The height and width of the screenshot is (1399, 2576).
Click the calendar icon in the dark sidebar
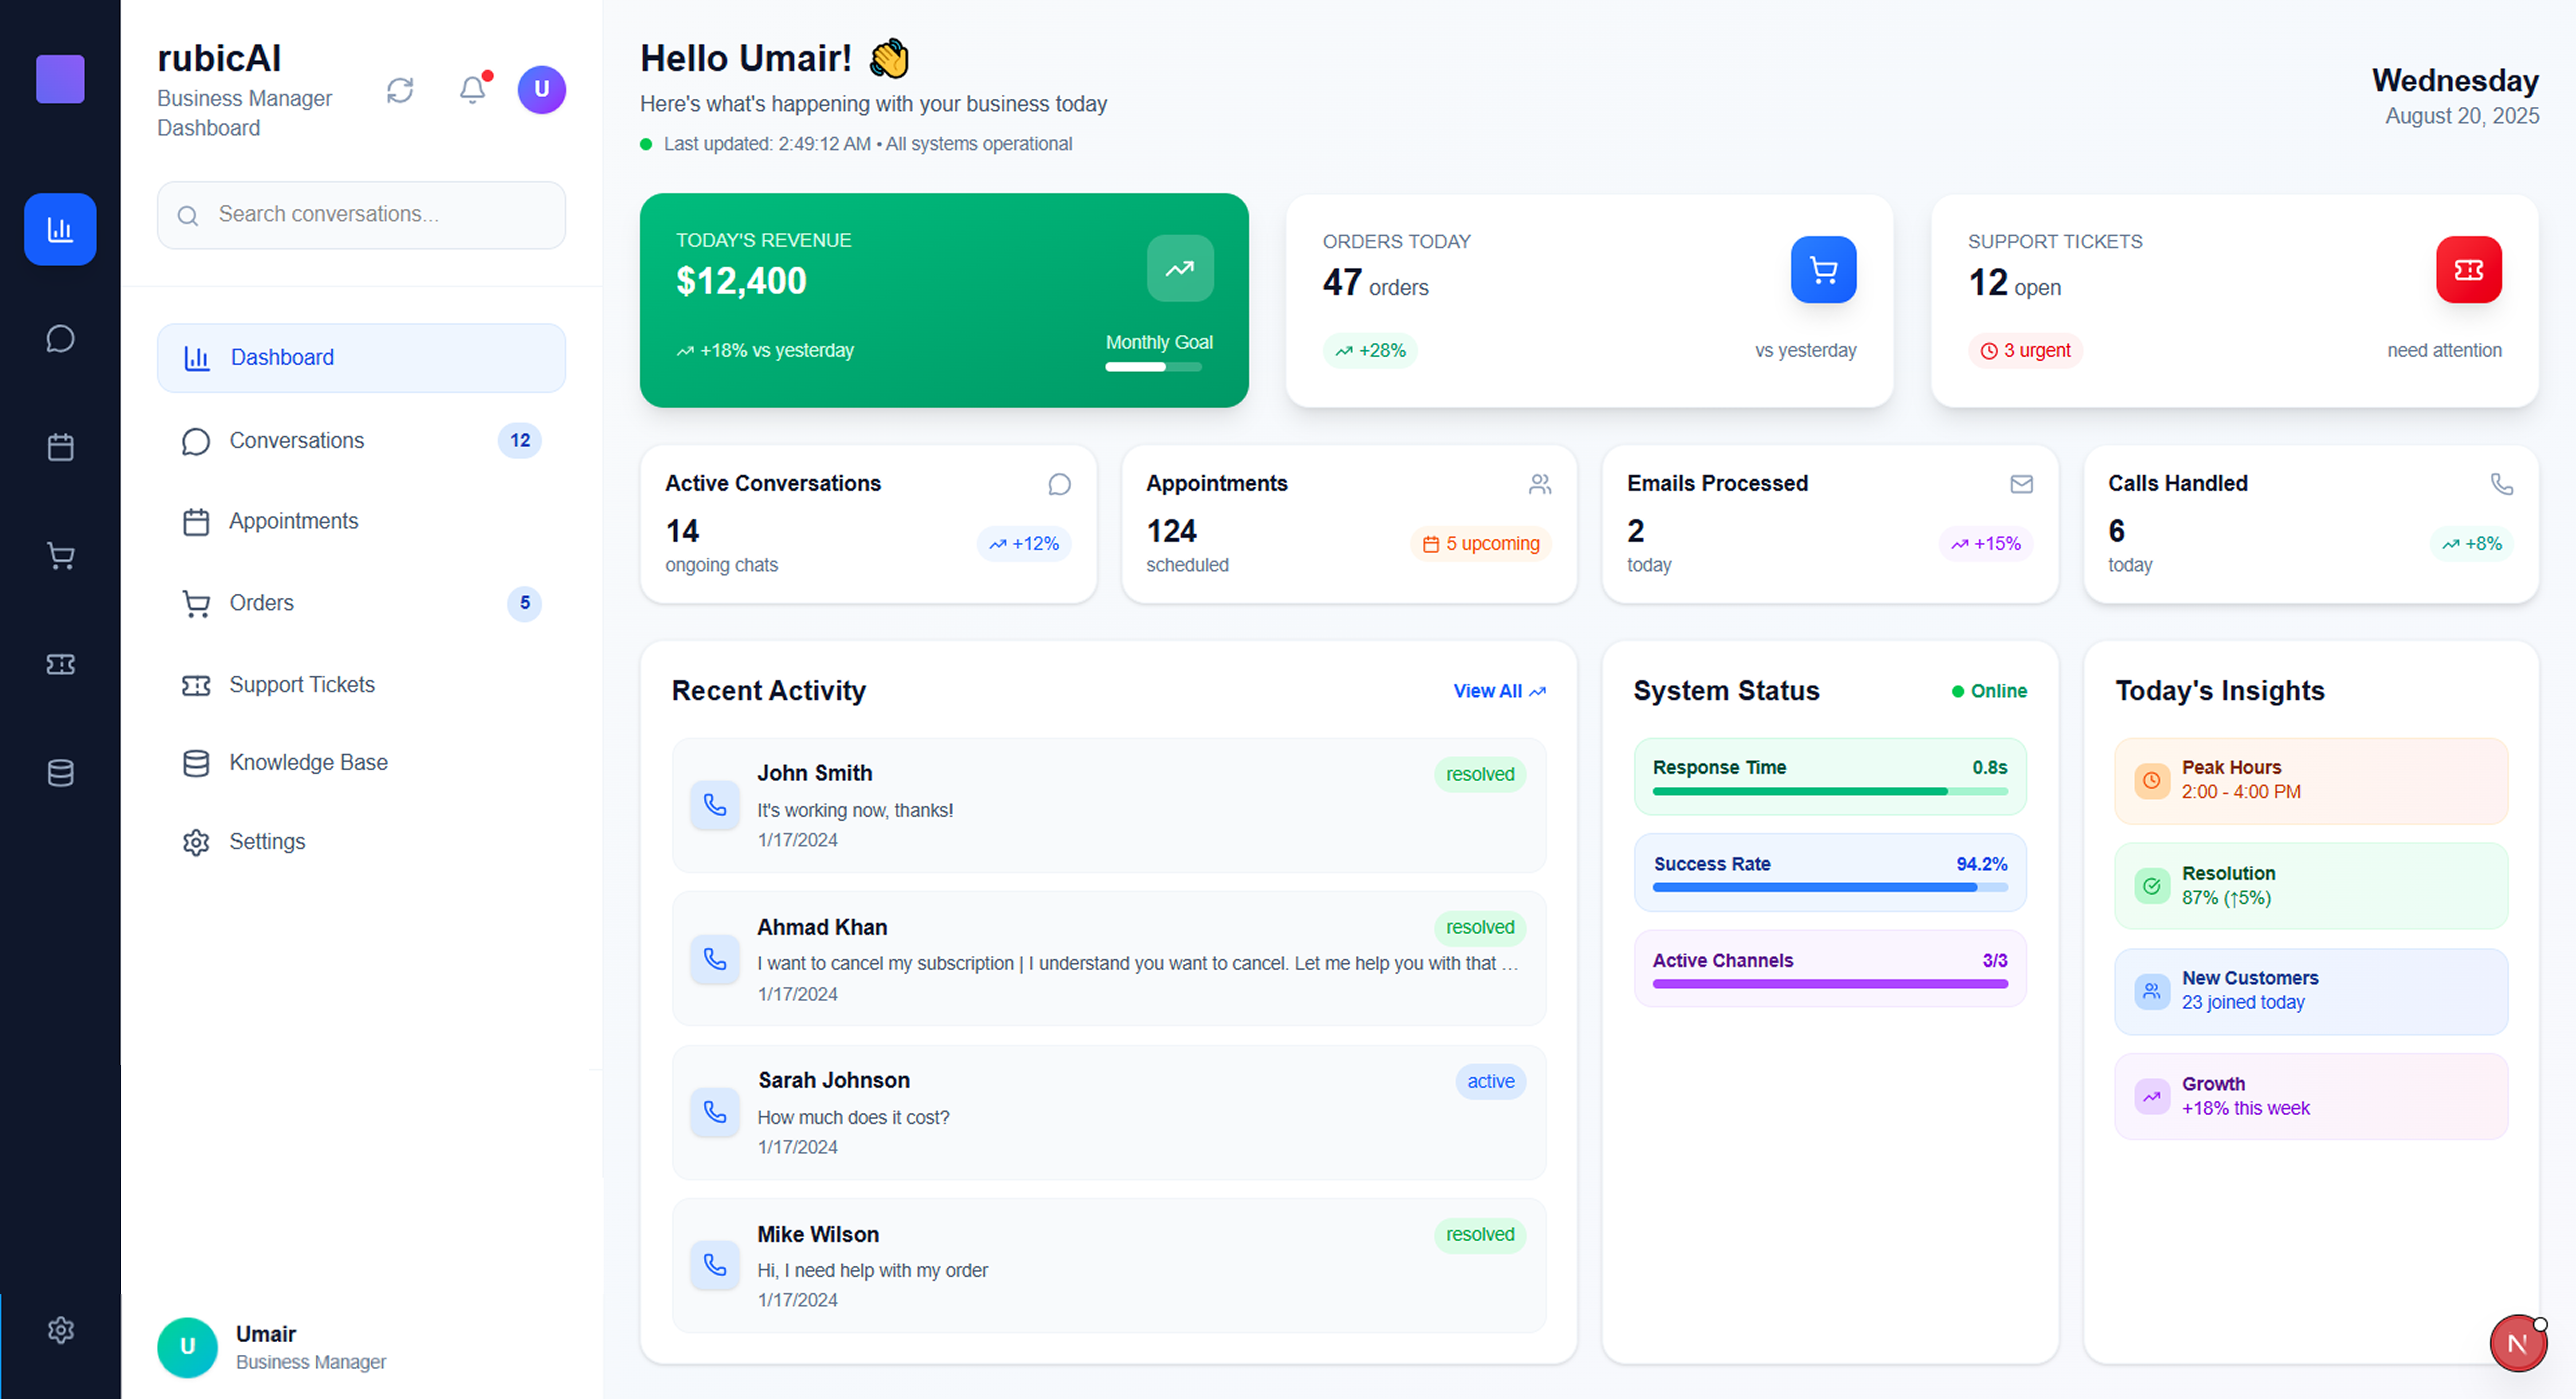click(60, 447)
